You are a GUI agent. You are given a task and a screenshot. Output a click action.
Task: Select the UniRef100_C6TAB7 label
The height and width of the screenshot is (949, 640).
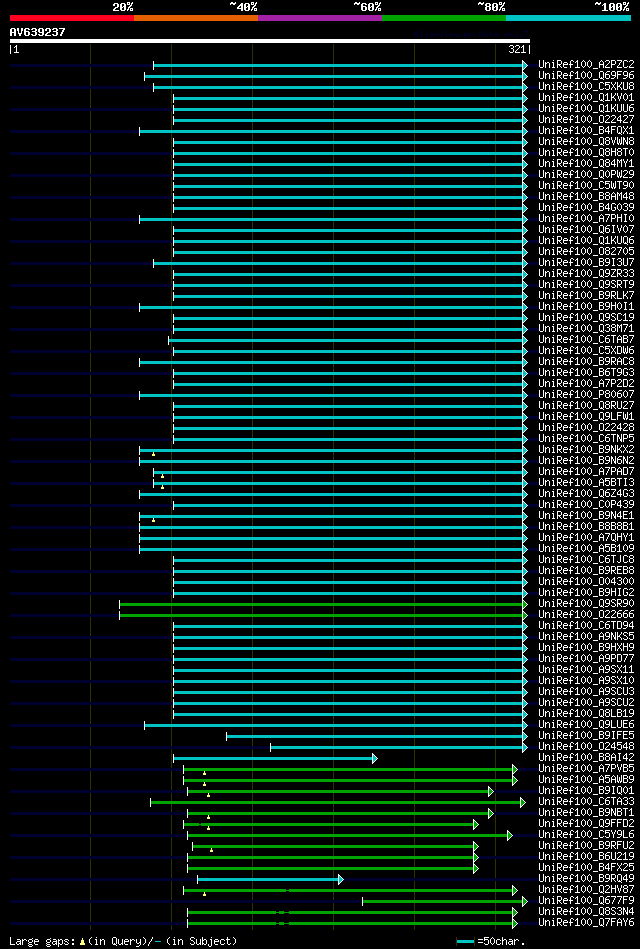(x=586, y=340)
